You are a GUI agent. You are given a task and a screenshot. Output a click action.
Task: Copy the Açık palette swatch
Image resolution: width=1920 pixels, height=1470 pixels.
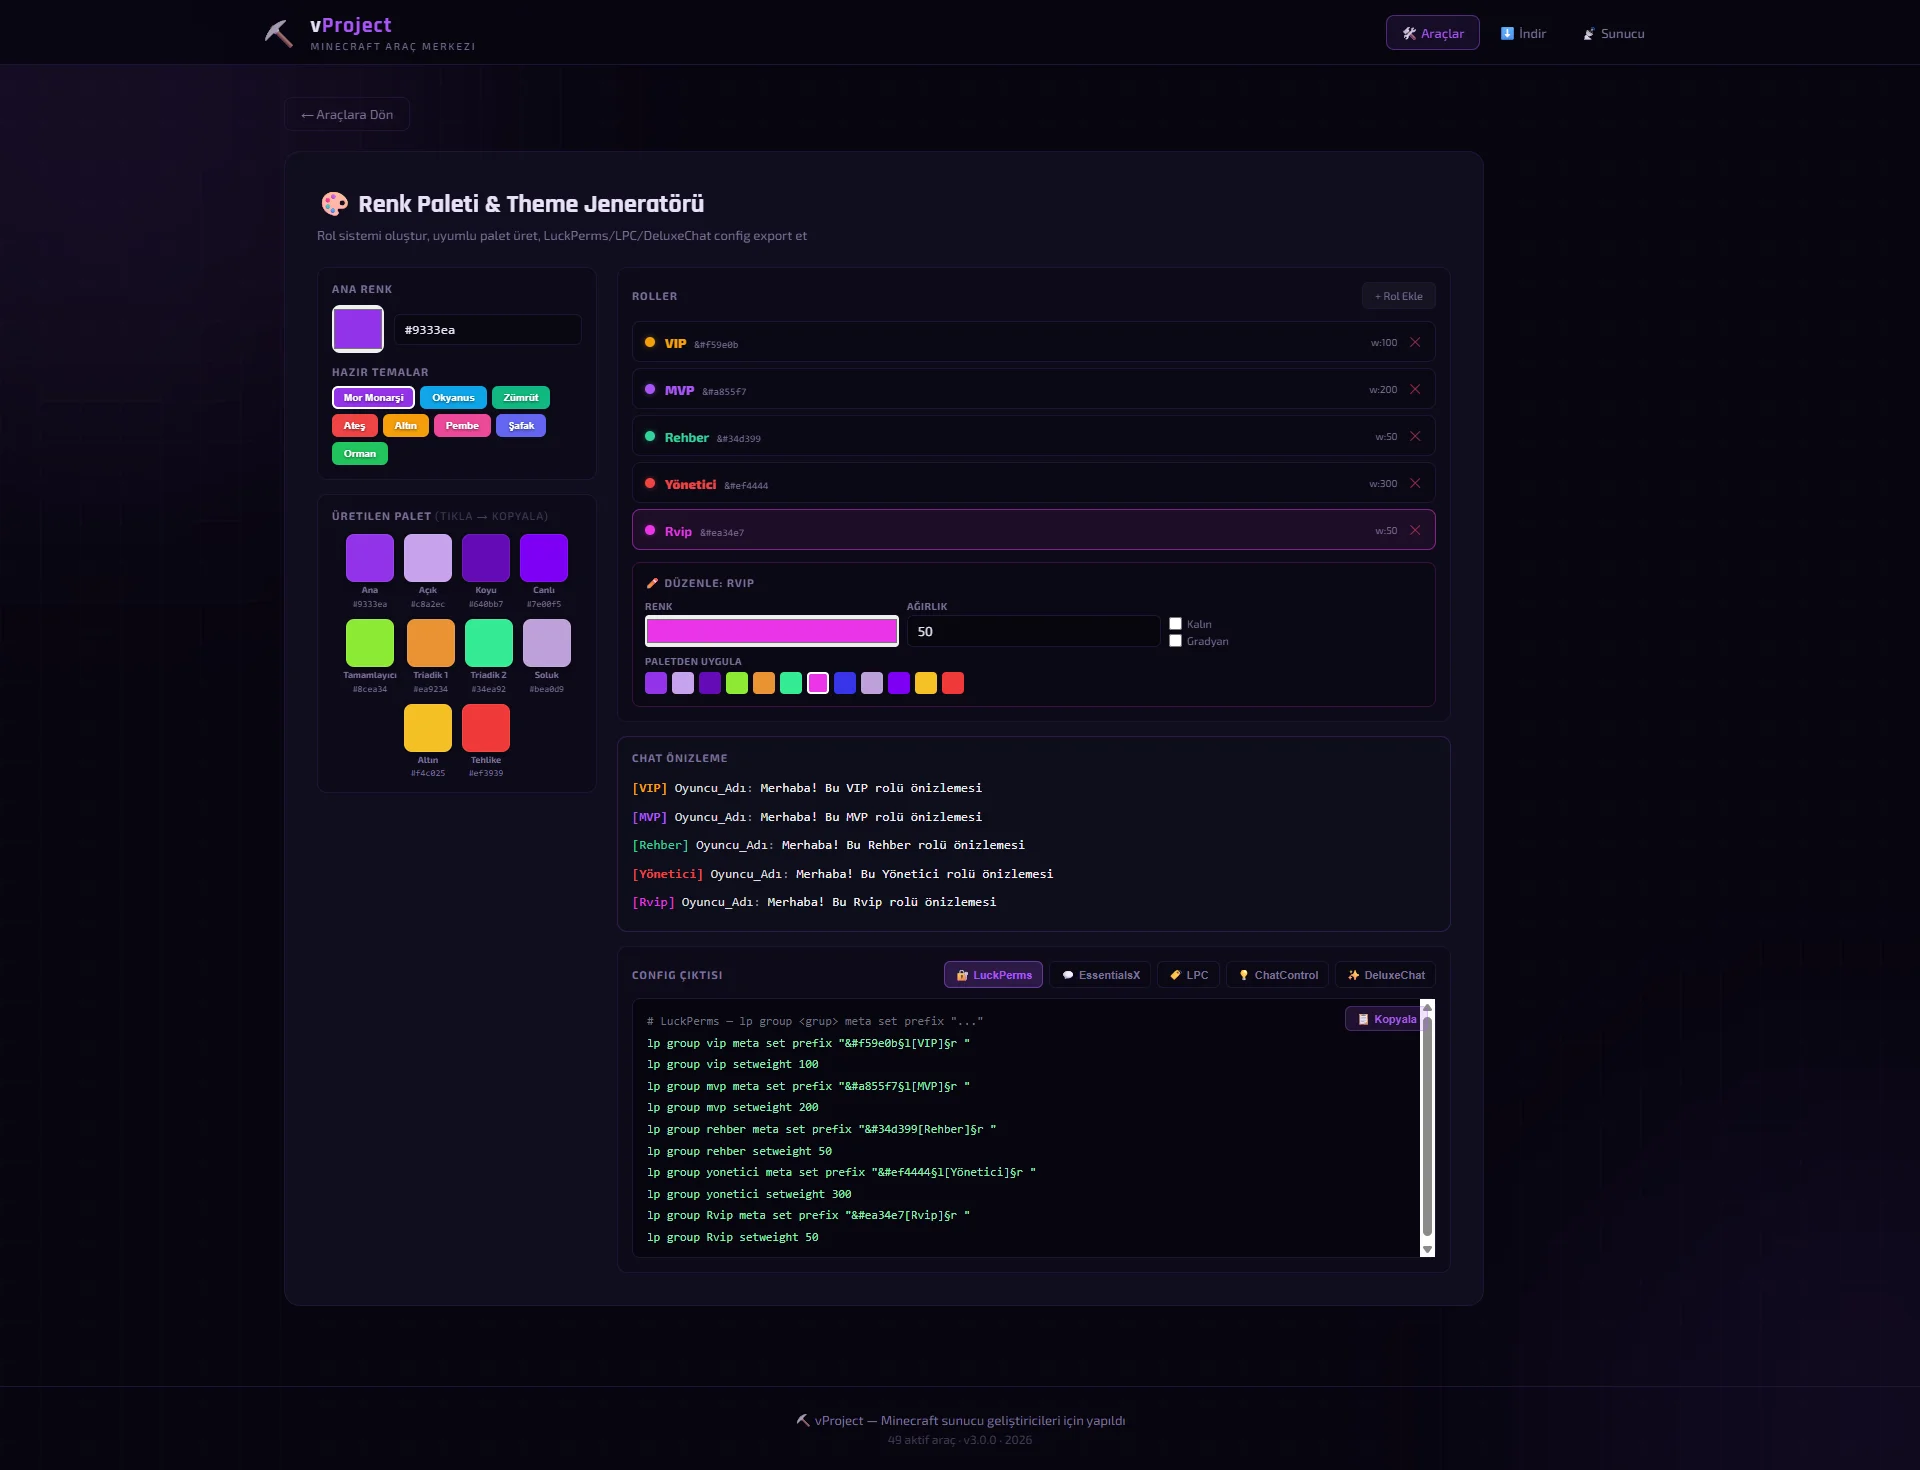428,558
